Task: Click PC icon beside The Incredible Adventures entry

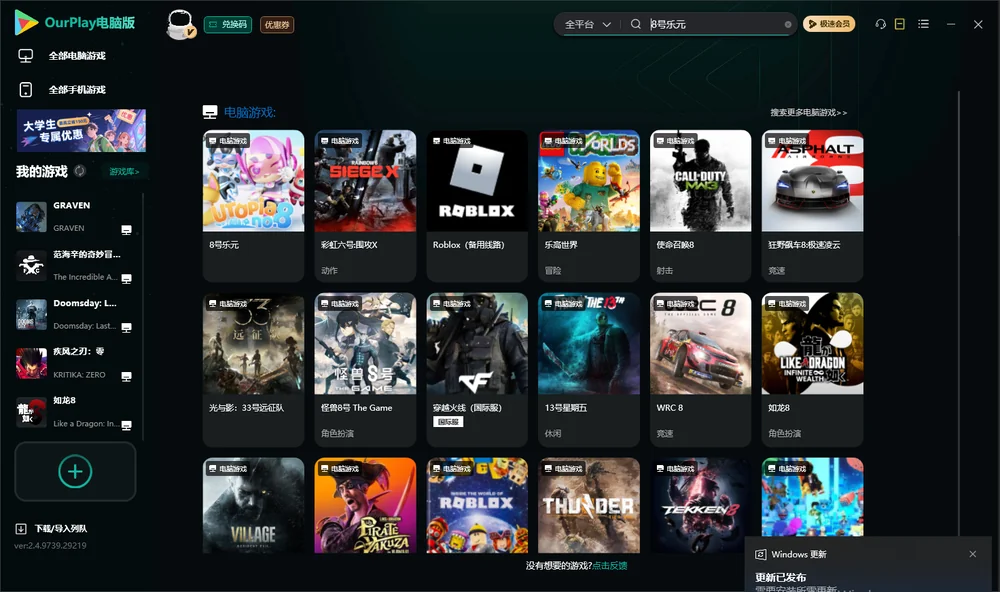Action: point(126,279)
